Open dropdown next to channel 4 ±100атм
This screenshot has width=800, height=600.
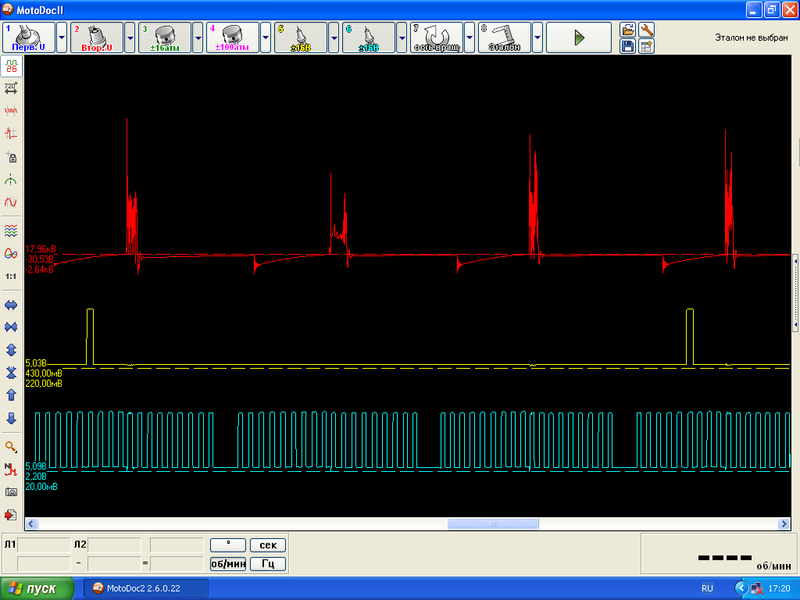pyautogui.click(x=265, y=37)
